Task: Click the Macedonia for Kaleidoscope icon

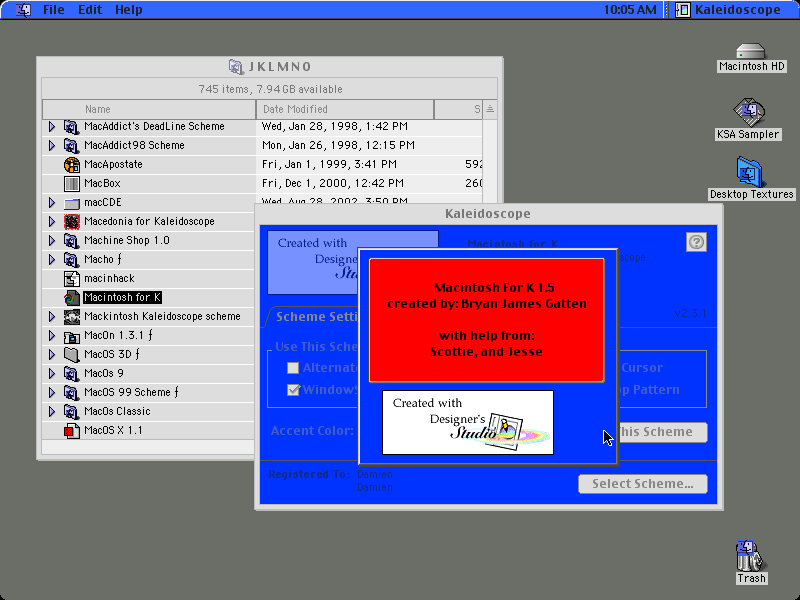Action: coord(71,221)
